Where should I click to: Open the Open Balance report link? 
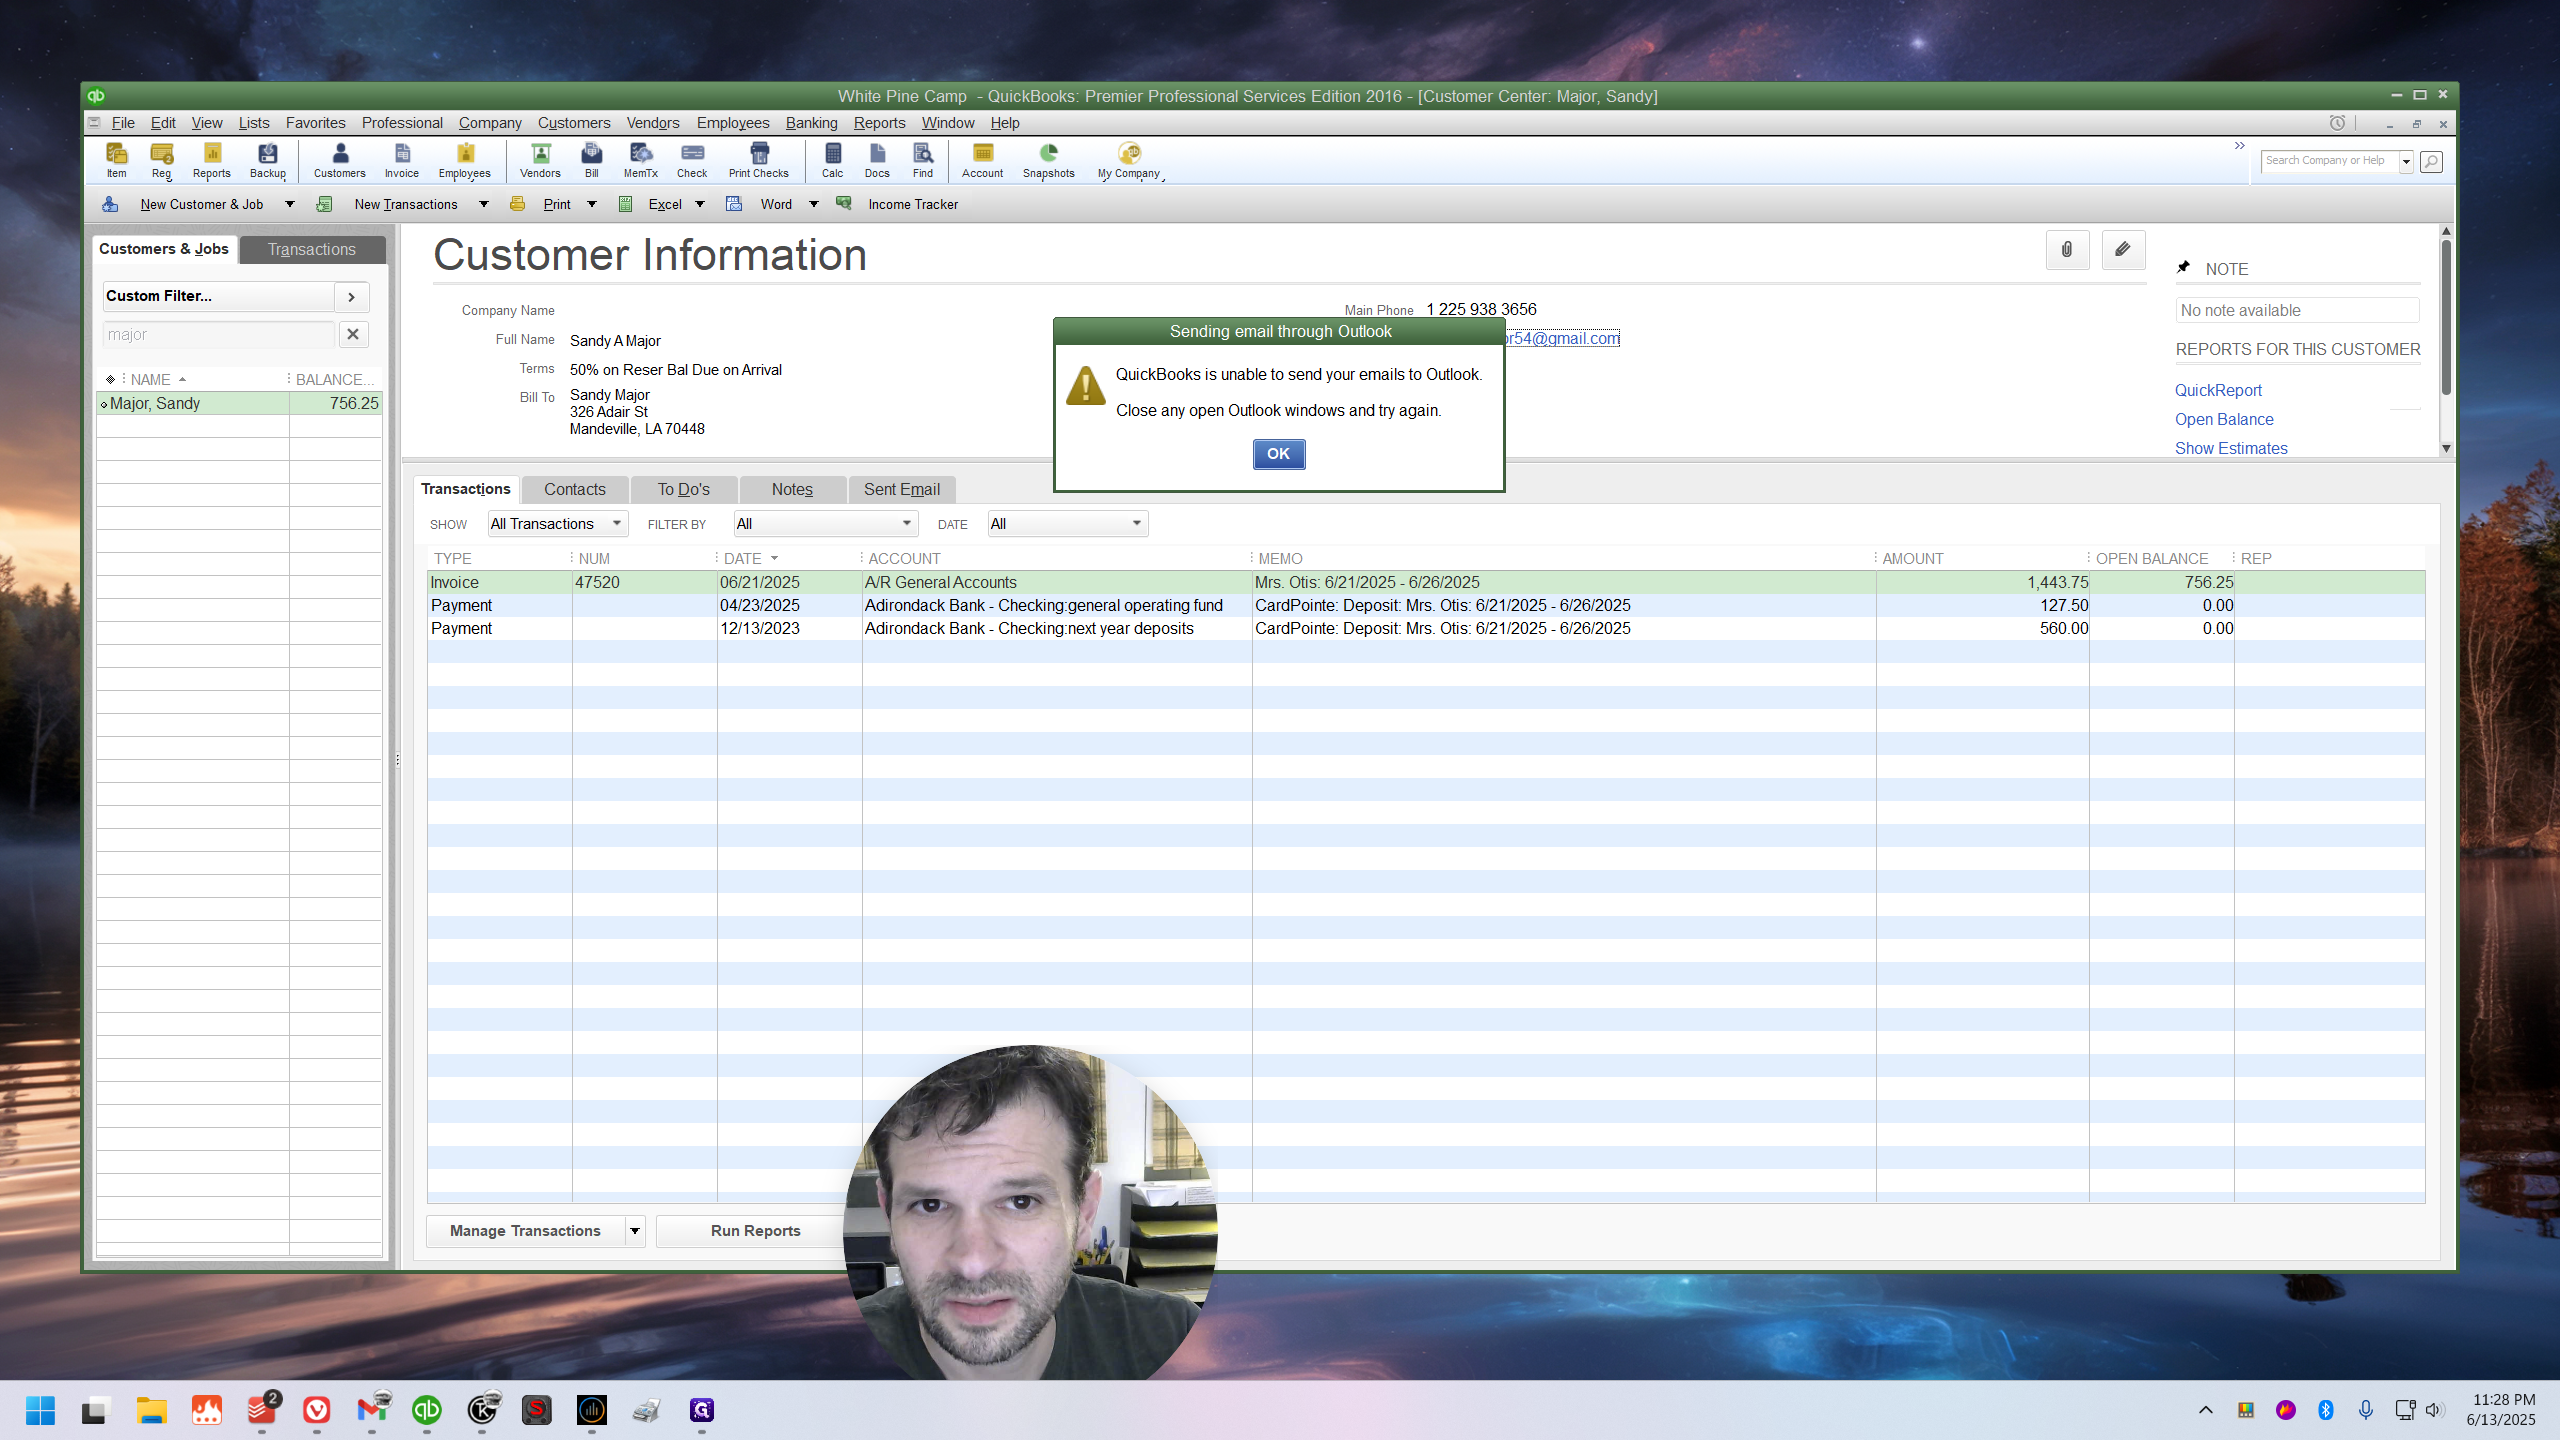coord(2224,419)
